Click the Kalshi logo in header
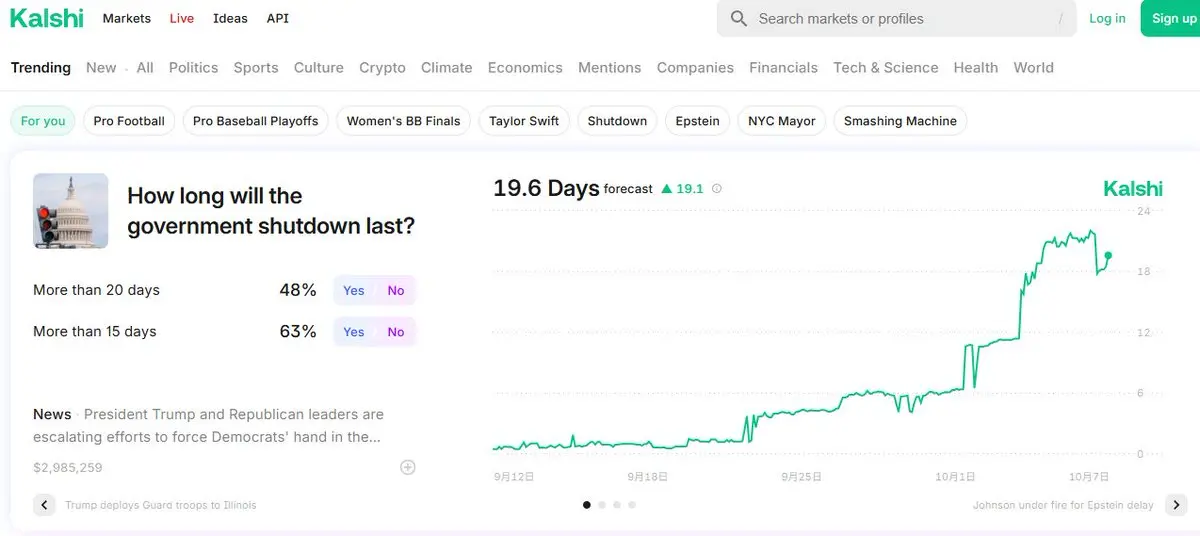1200x536 pixels. click(47, 18)
